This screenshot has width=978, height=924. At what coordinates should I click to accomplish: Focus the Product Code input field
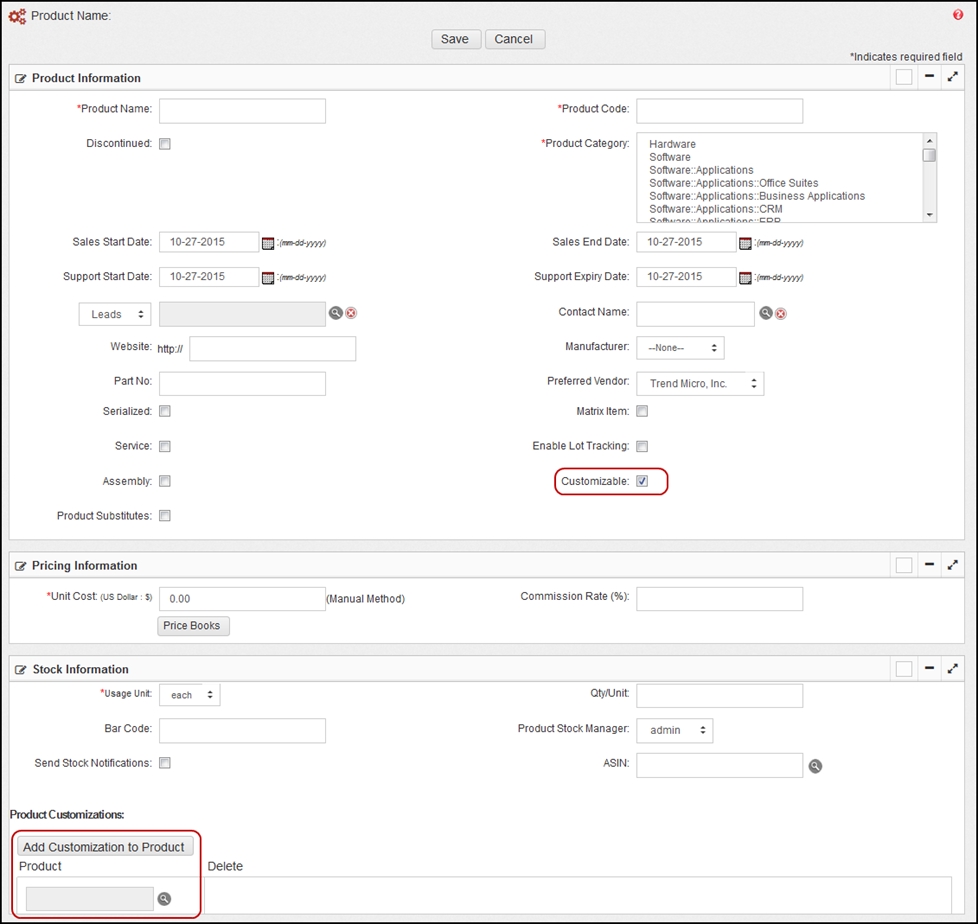719,111
